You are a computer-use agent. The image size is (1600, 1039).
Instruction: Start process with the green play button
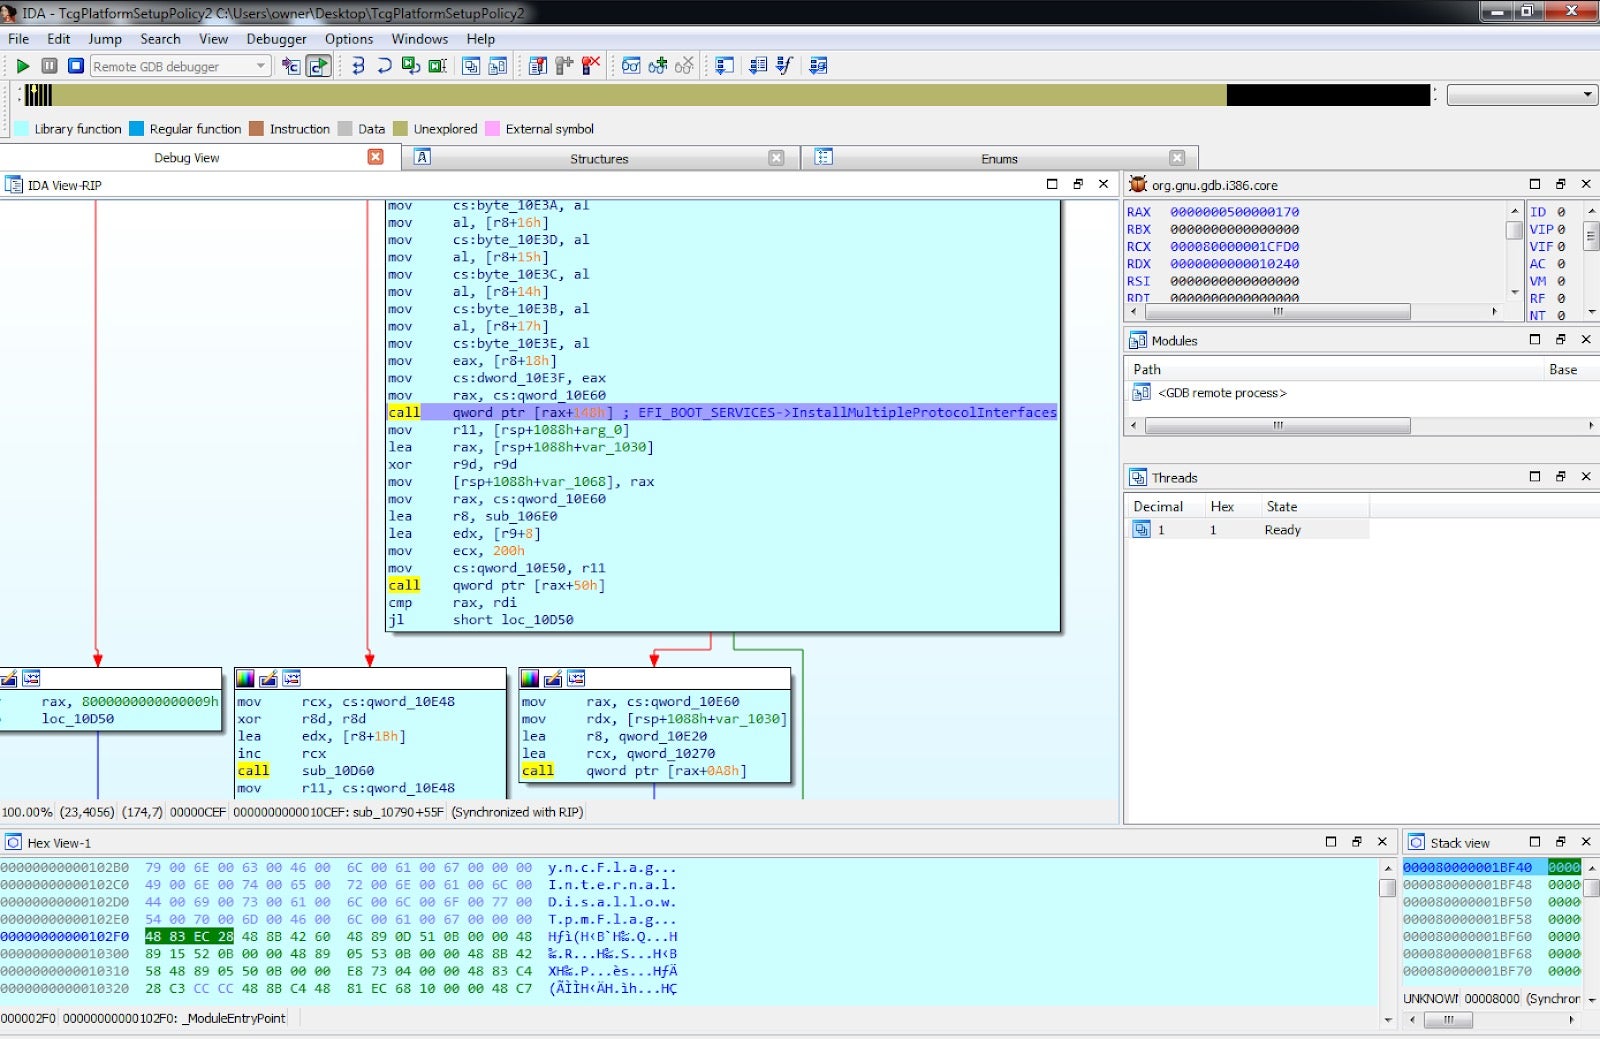pyautogui.click(x=22, y=66)
